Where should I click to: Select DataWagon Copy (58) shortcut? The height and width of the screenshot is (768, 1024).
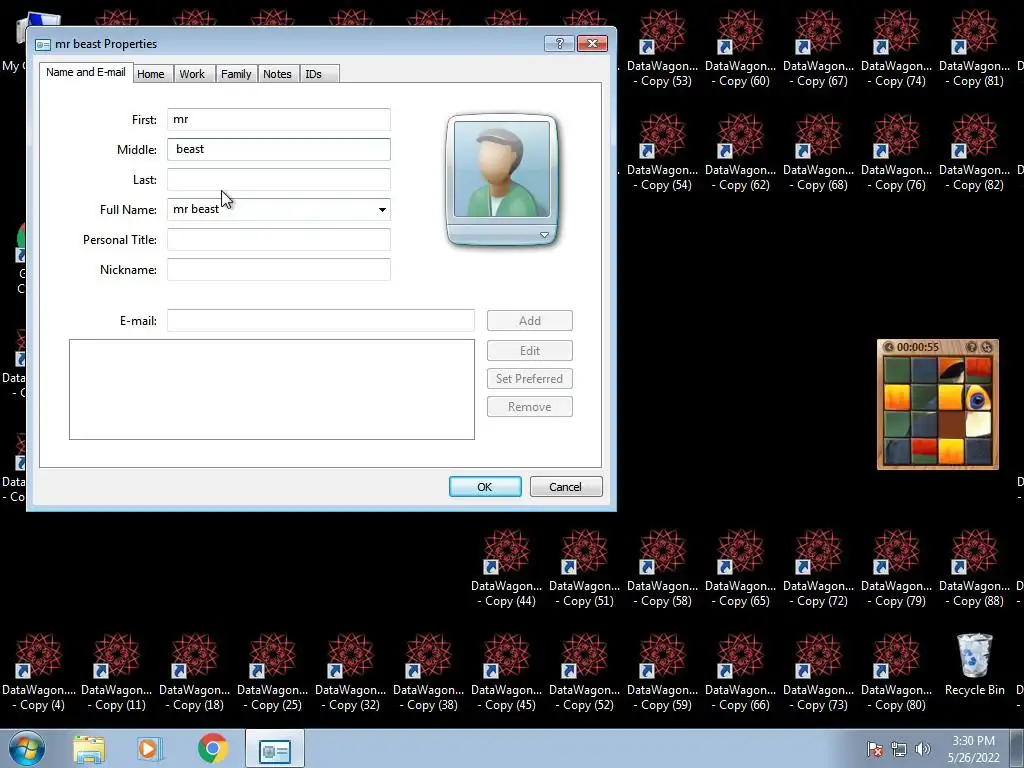point(662,569)
